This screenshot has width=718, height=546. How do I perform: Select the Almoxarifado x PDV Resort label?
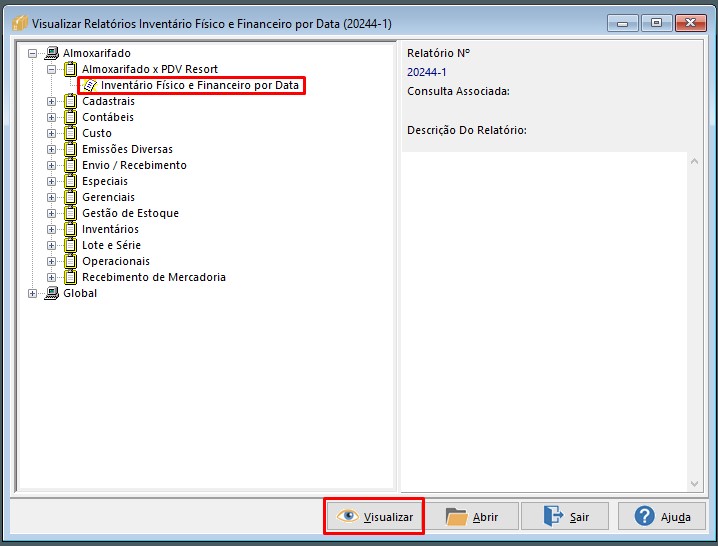tap(150, 69)
